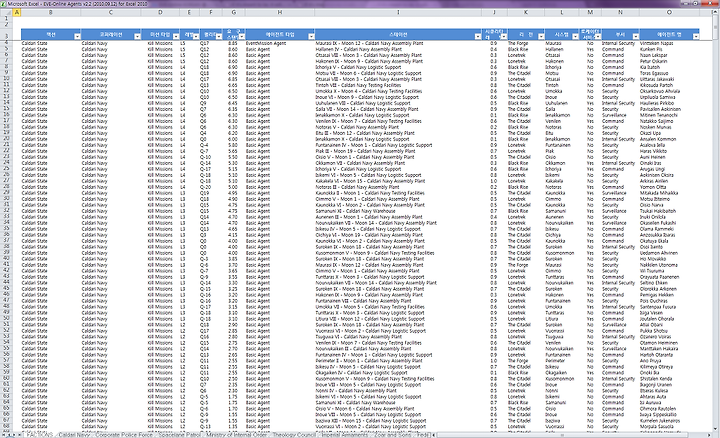Open the filter dropdown in column G header
The image size is (720, 438).
(242, 36)
